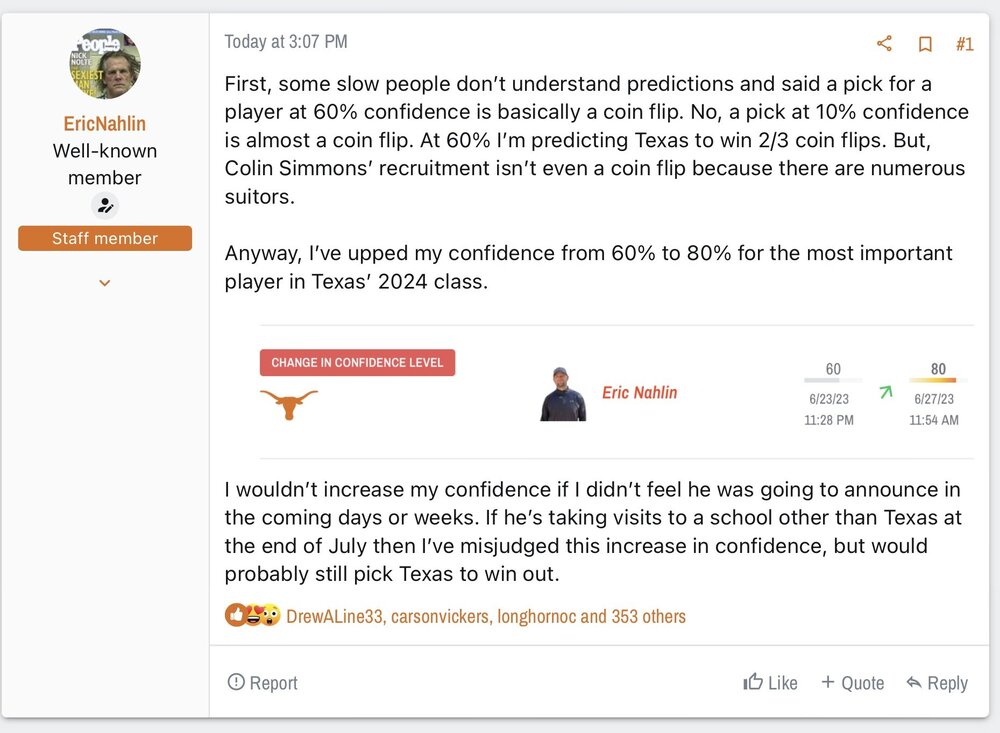Click the Change in Confidence Level label
1000x733 pixels.
pyautogui.click(x=357, y=362)
